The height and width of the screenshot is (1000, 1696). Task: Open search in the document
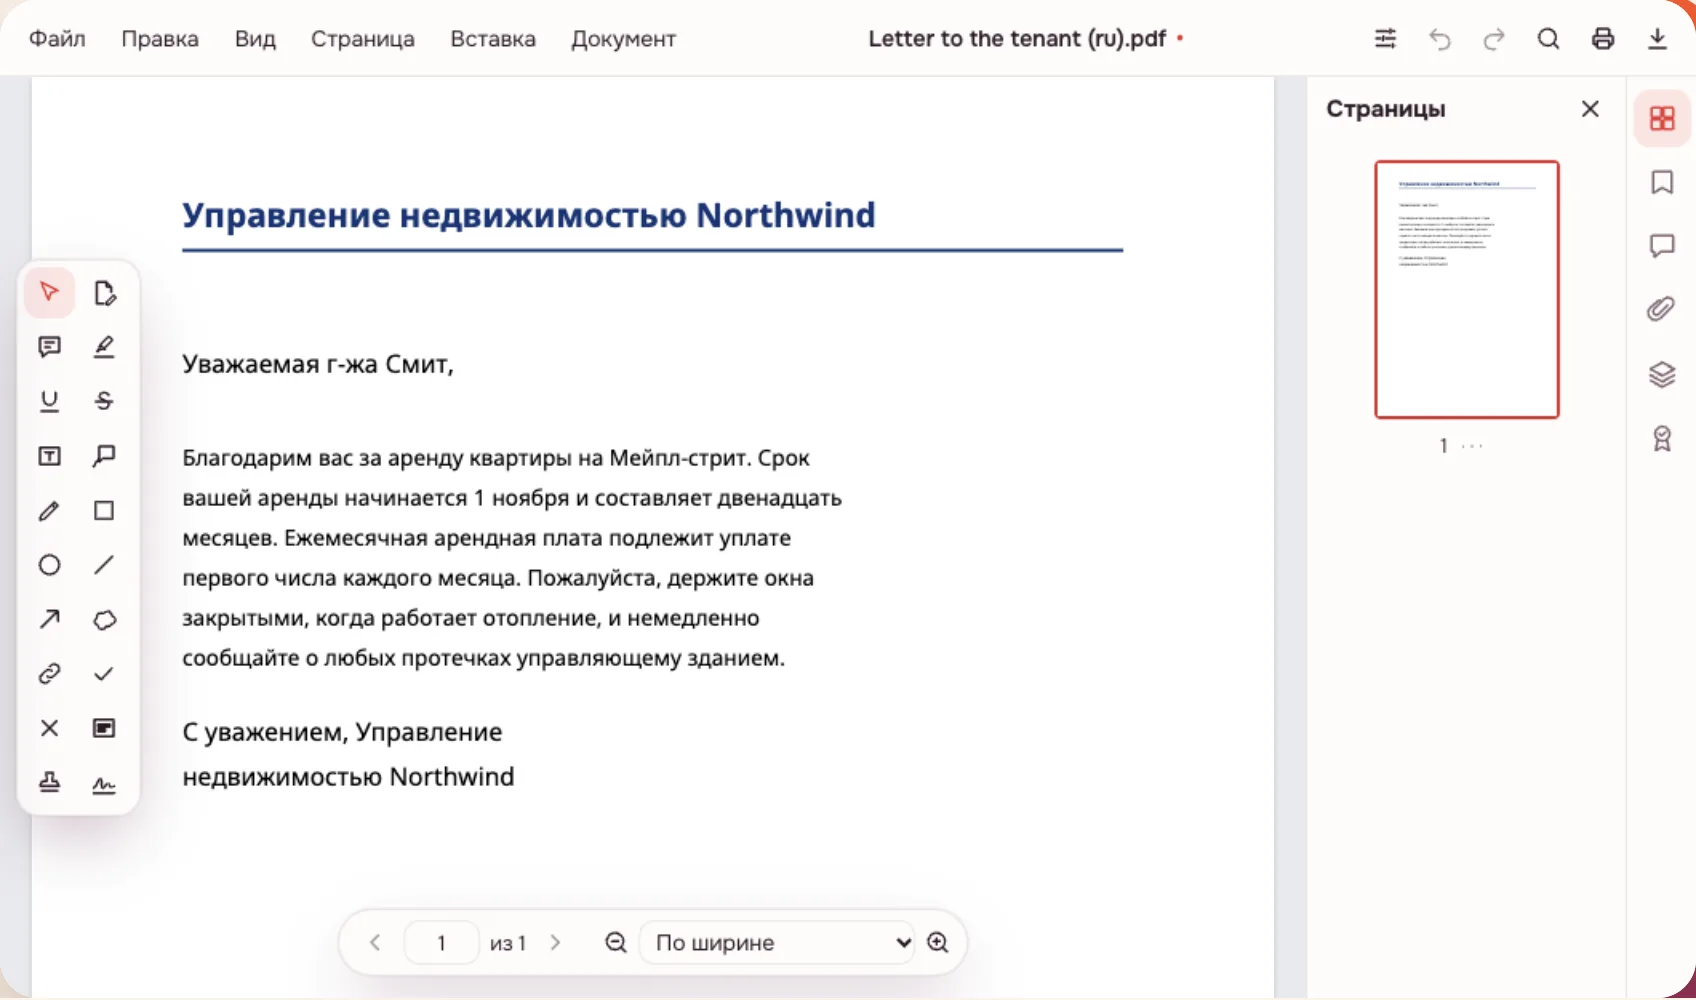click(1548, 39)
